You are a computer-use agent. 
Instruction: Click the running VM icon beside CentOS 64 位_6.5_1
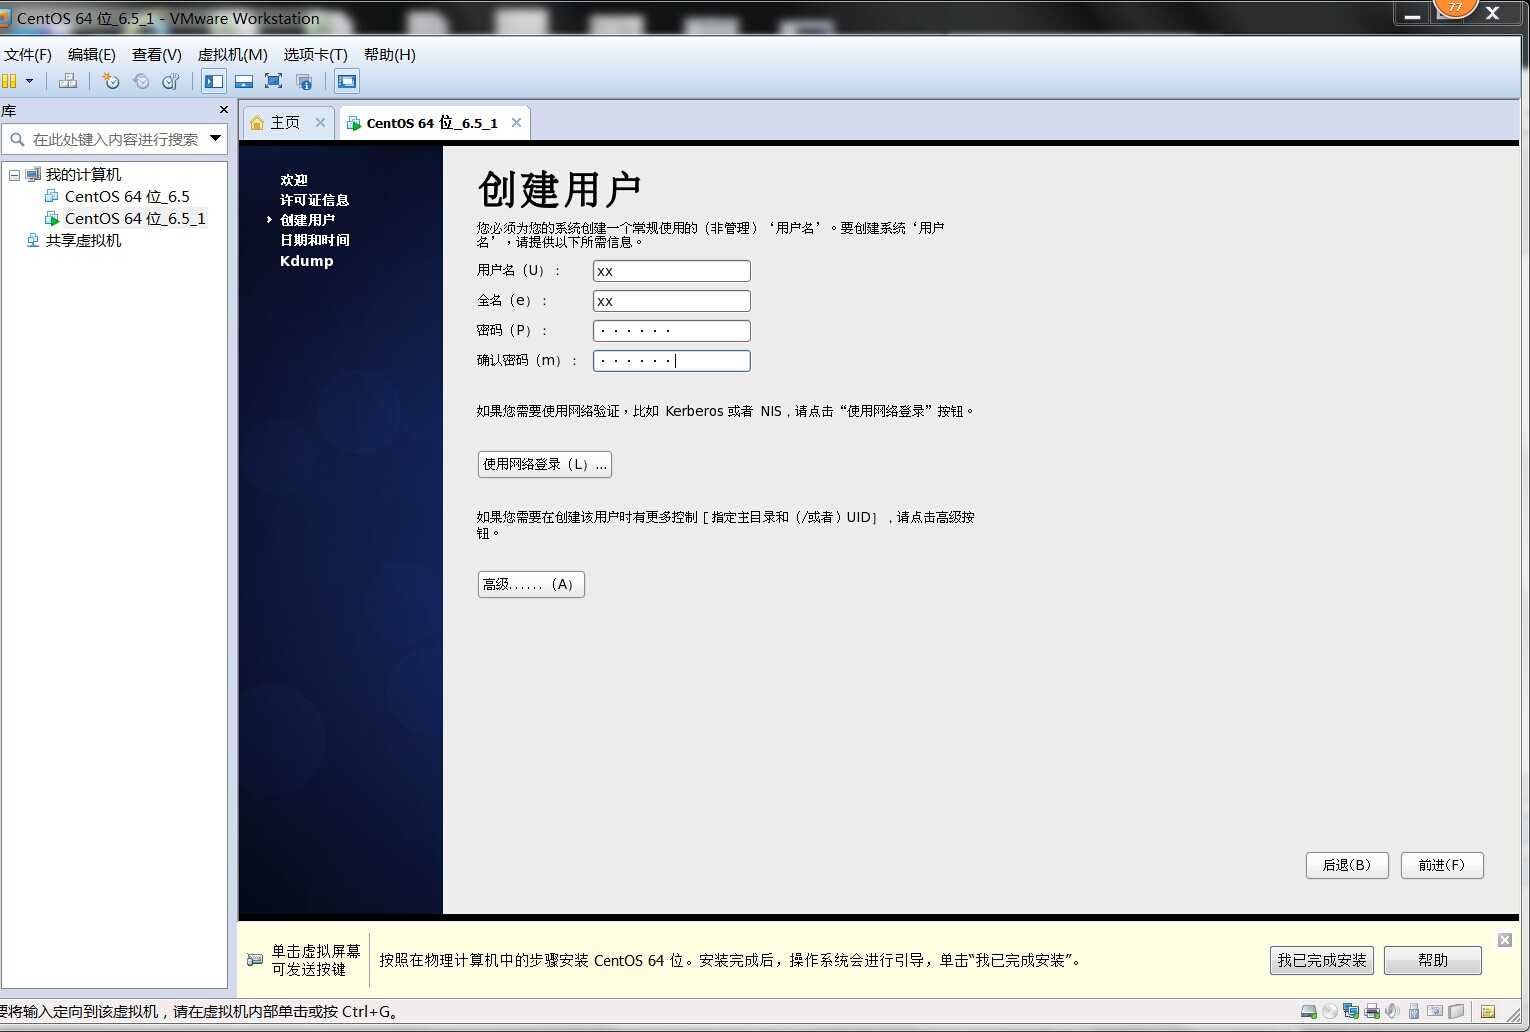(x=51, y=218)
